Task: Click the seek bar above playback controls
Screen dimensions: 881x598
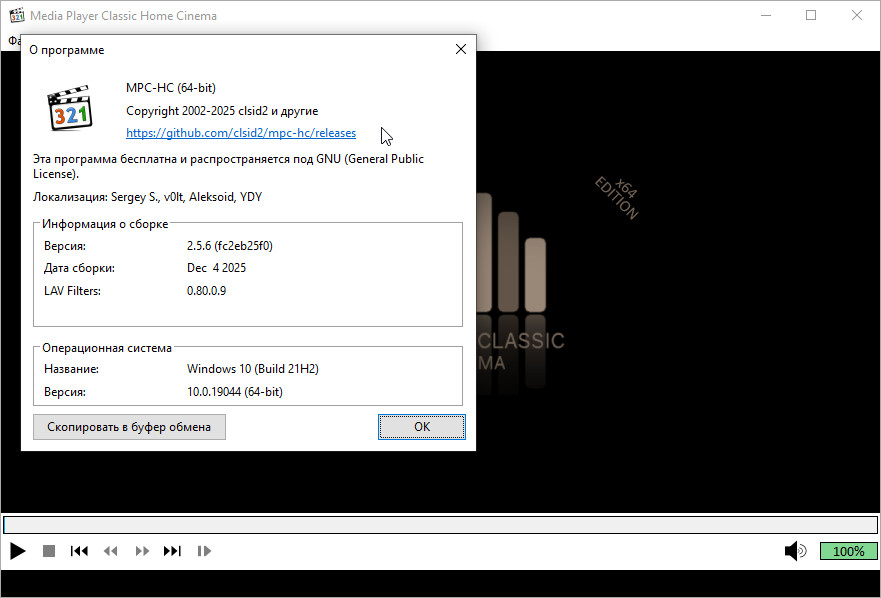Action: coord(440,525)
